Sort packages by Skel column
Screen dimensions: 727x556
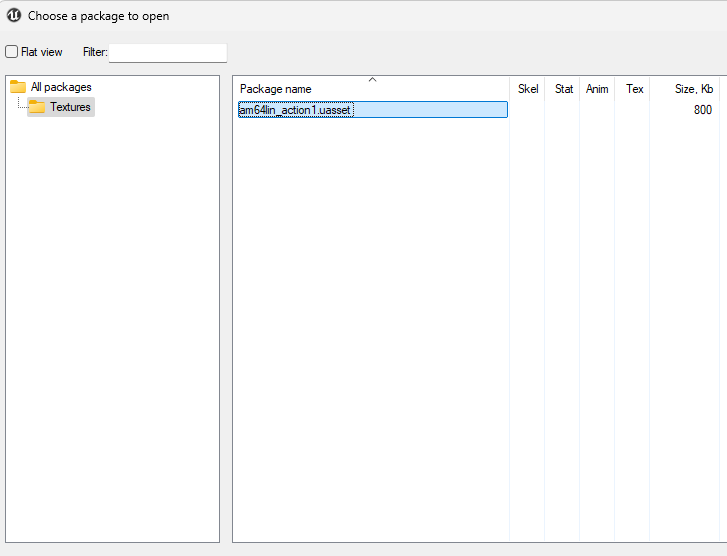pos(528,89)
